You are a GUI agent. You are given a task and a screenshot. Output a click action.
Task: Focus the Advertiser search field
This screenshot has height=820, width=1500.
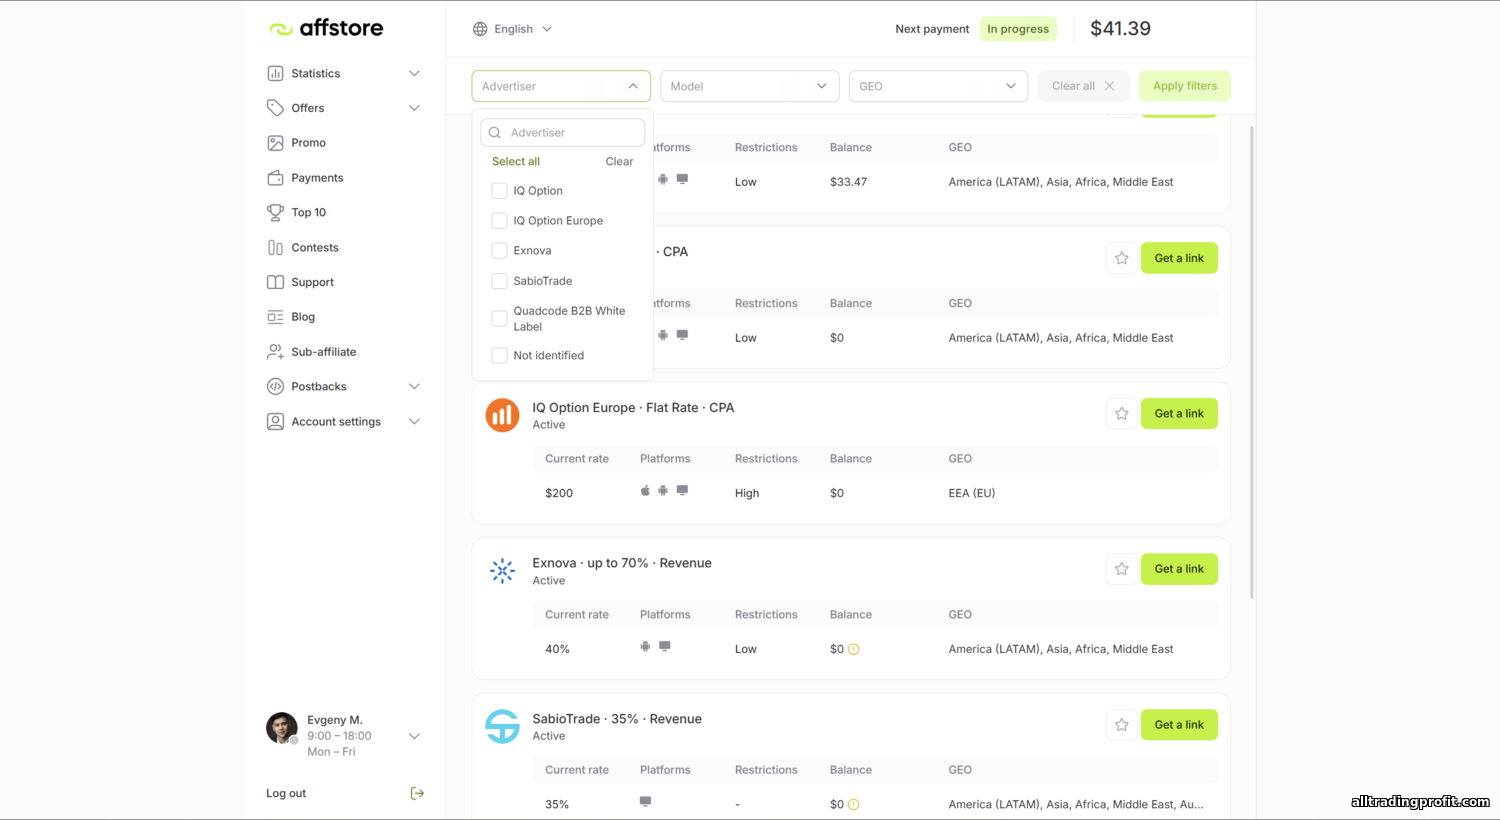coord(562,132)
